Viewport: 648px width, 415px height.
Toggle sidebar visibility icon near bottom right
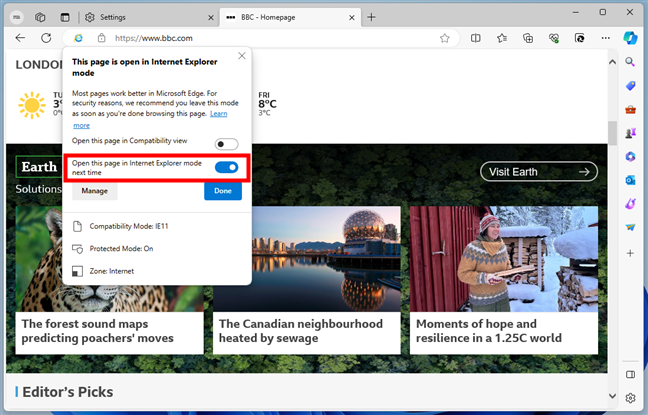tap(630, 374)
